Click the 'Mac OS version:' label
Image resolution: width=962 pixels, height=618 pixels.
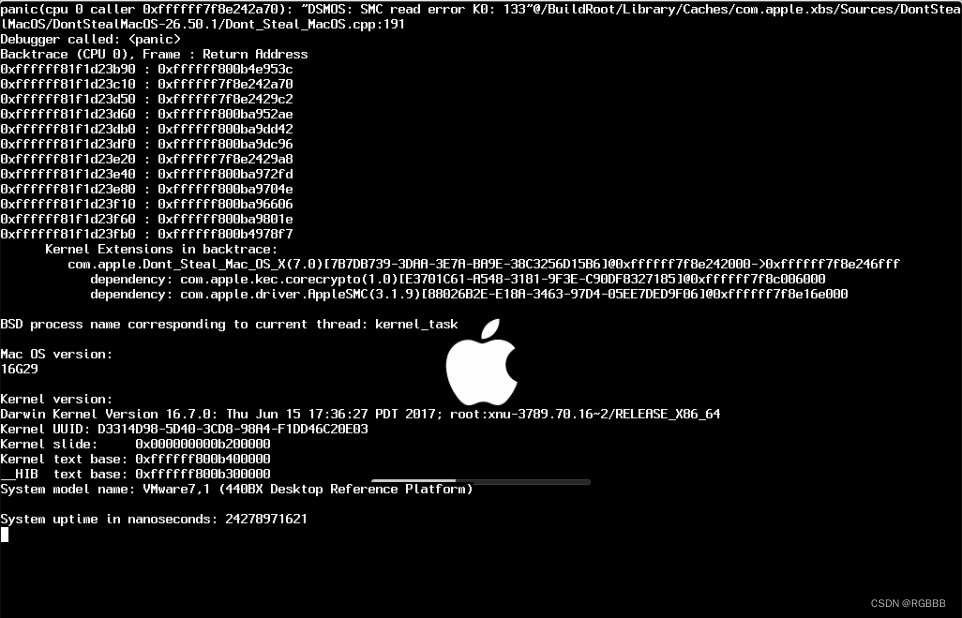(56, 354)
